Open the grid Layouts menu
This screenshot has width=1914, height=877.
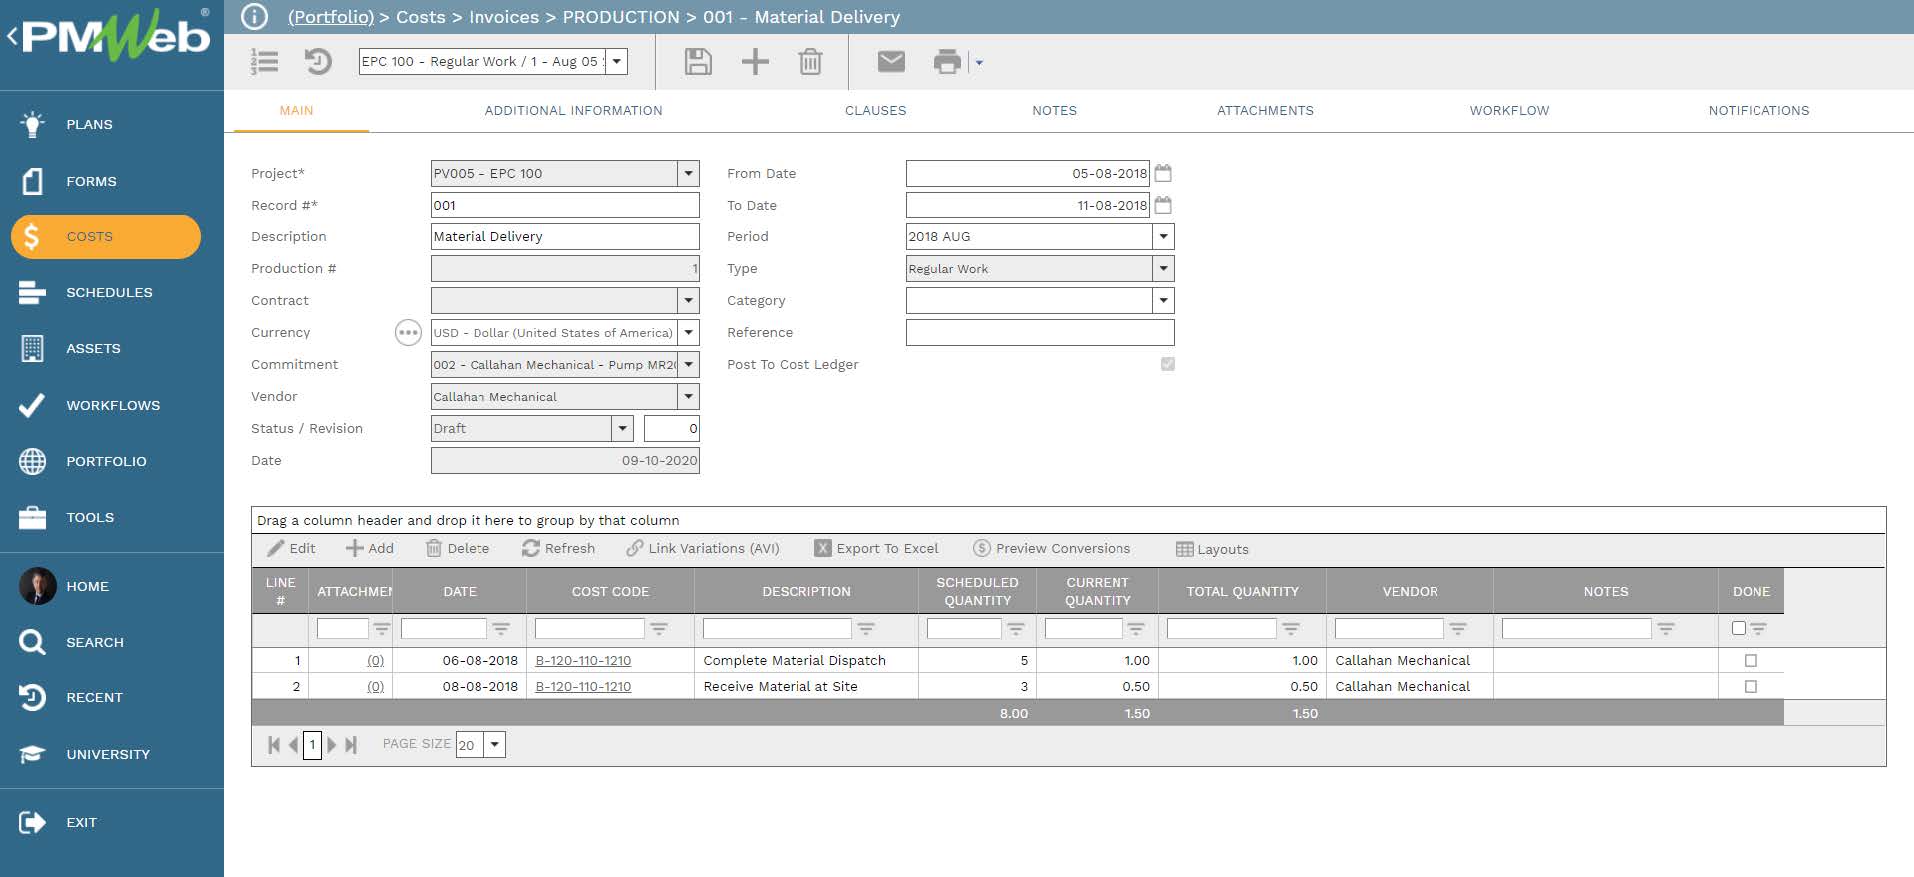tap(1212, 549)
